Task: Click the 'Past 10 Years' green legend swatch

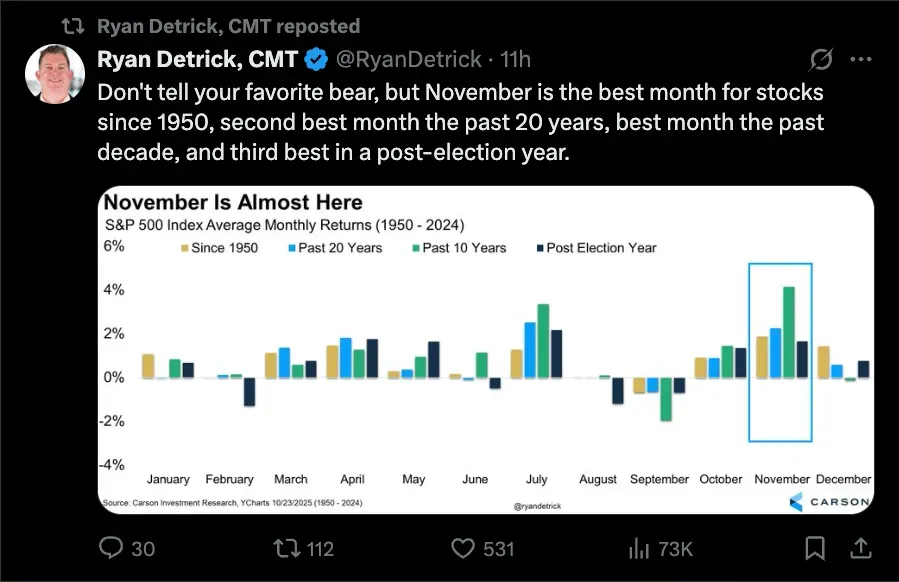Action: pos(415,247)
